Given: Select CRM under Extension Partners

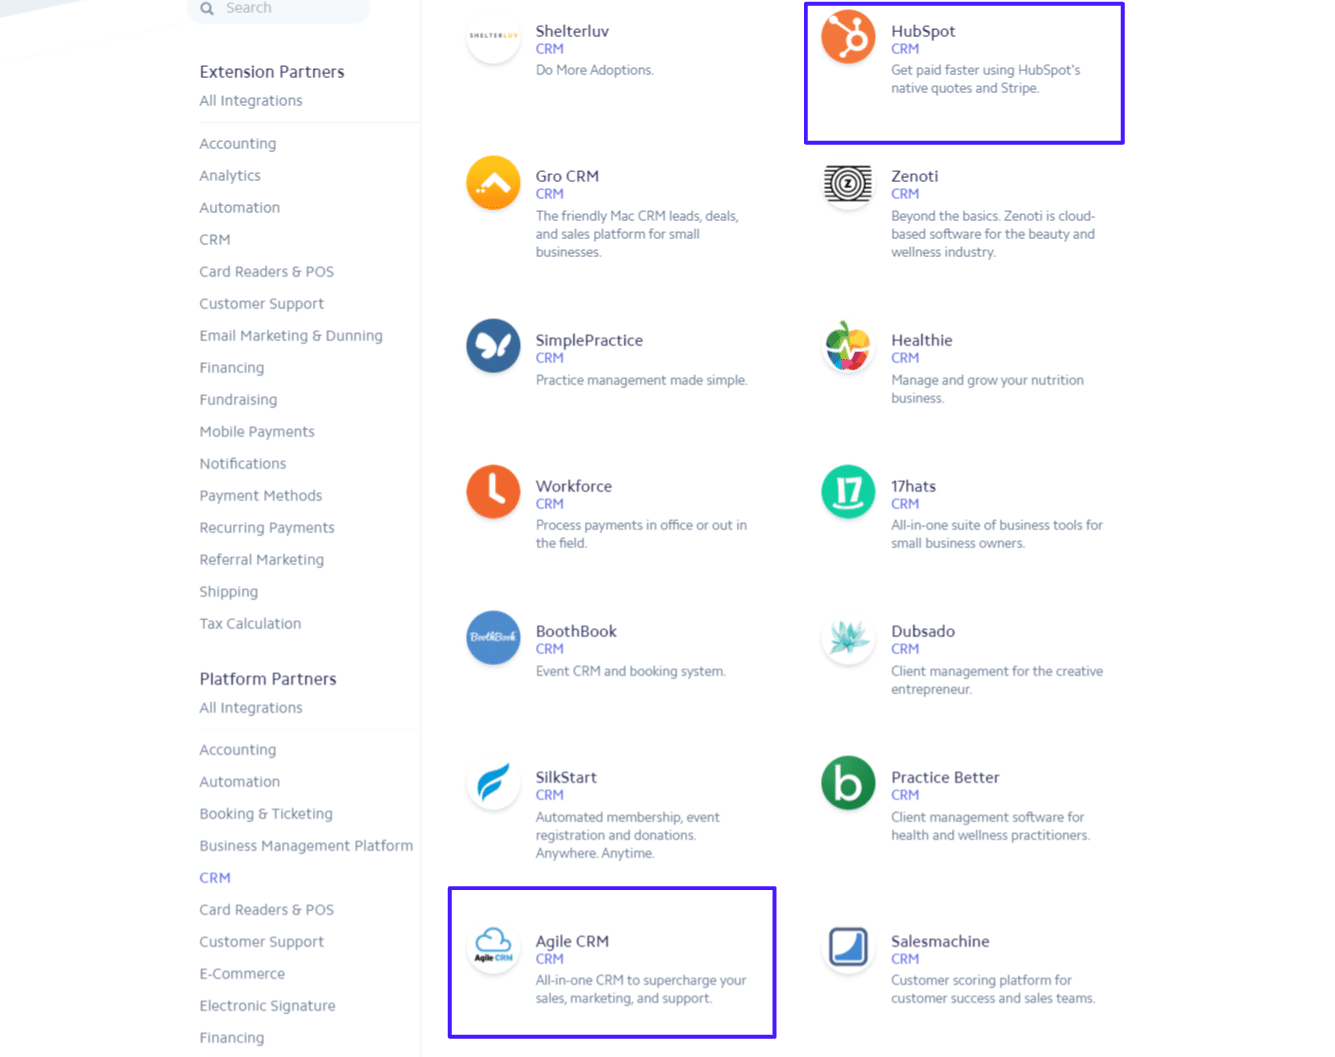Looking at the screenshot, I should [x=215, y=240].
